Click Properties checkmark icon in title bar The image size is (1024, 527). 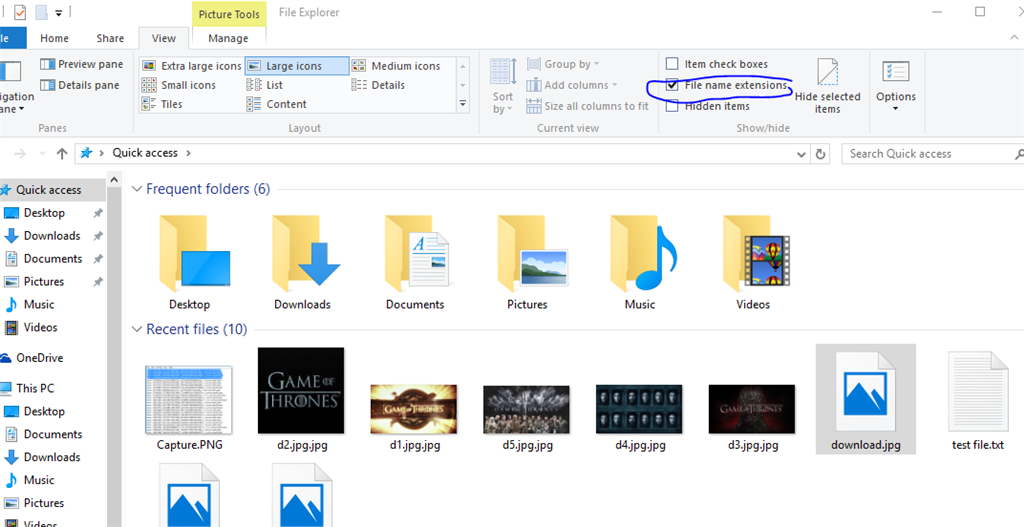[x=20, y=12]
